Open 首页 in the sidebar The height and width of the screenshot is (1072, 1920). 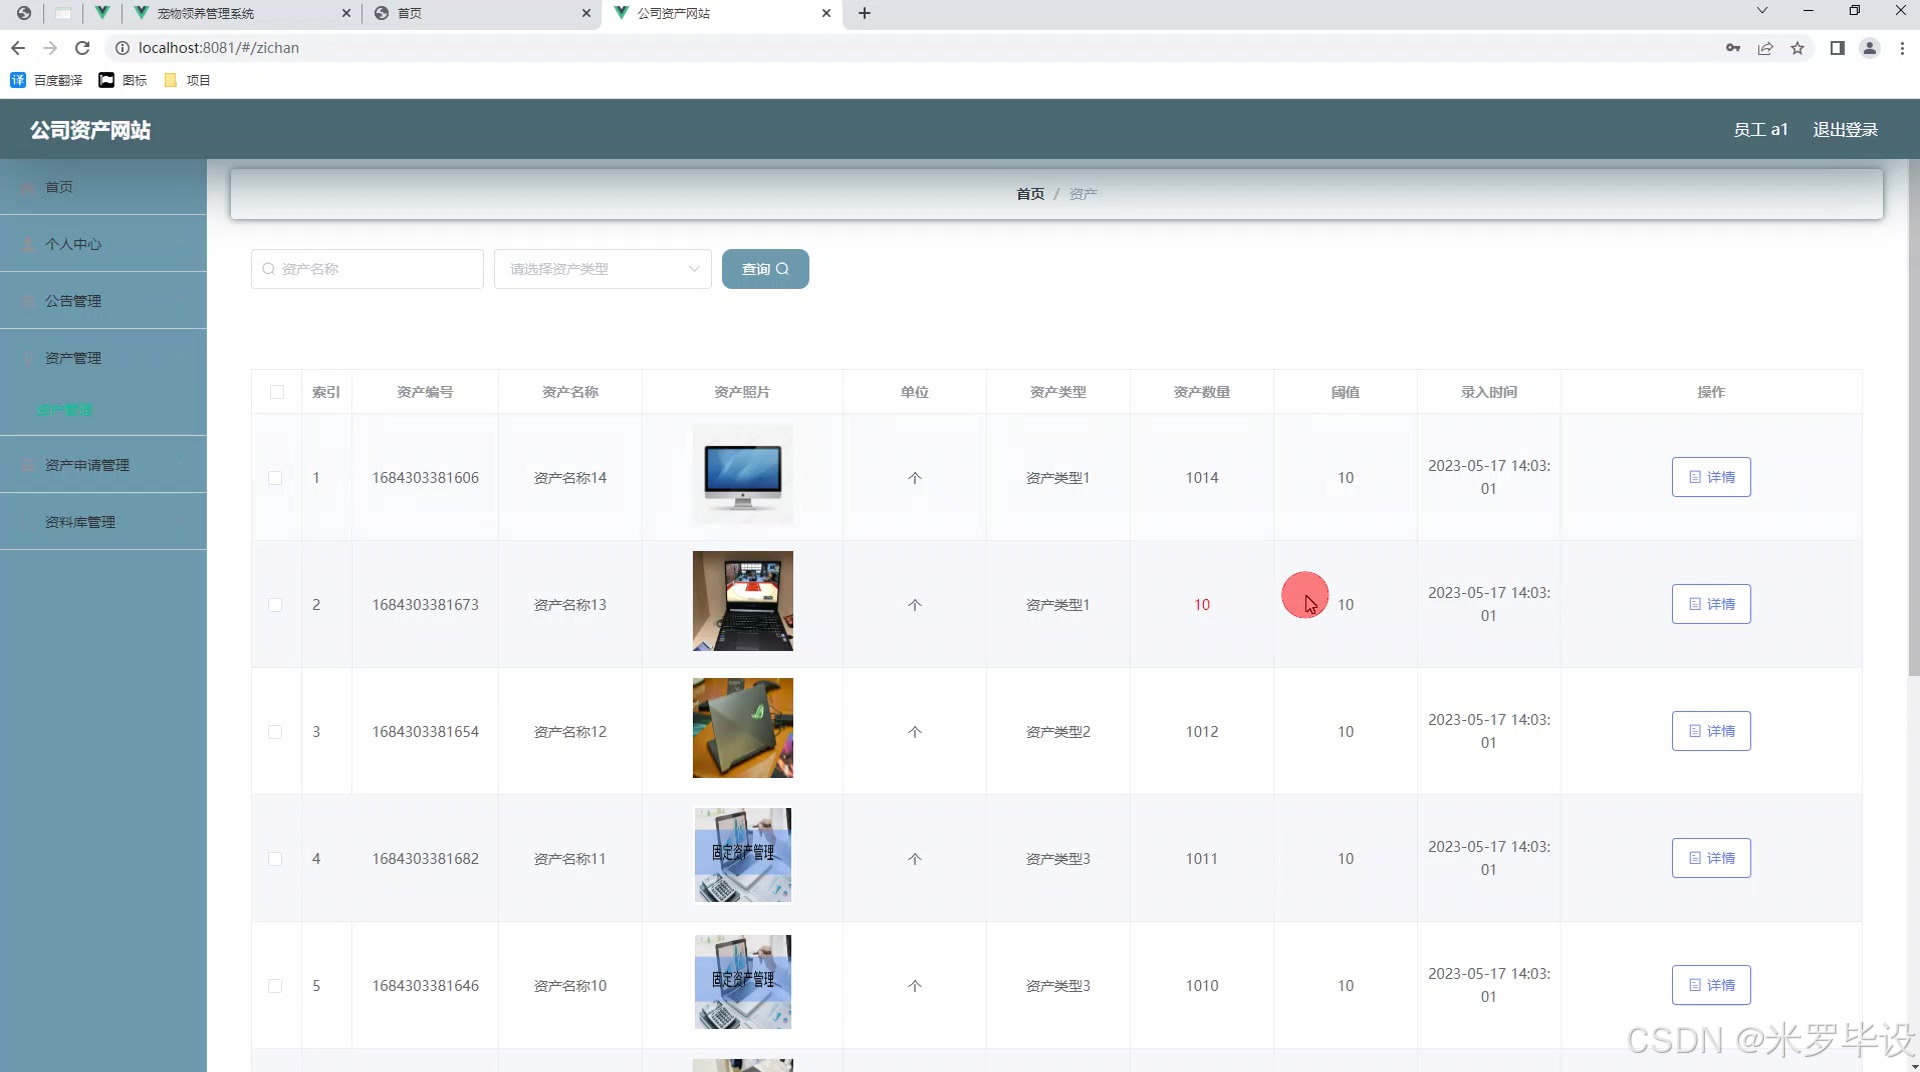click(x=103, y=187)
